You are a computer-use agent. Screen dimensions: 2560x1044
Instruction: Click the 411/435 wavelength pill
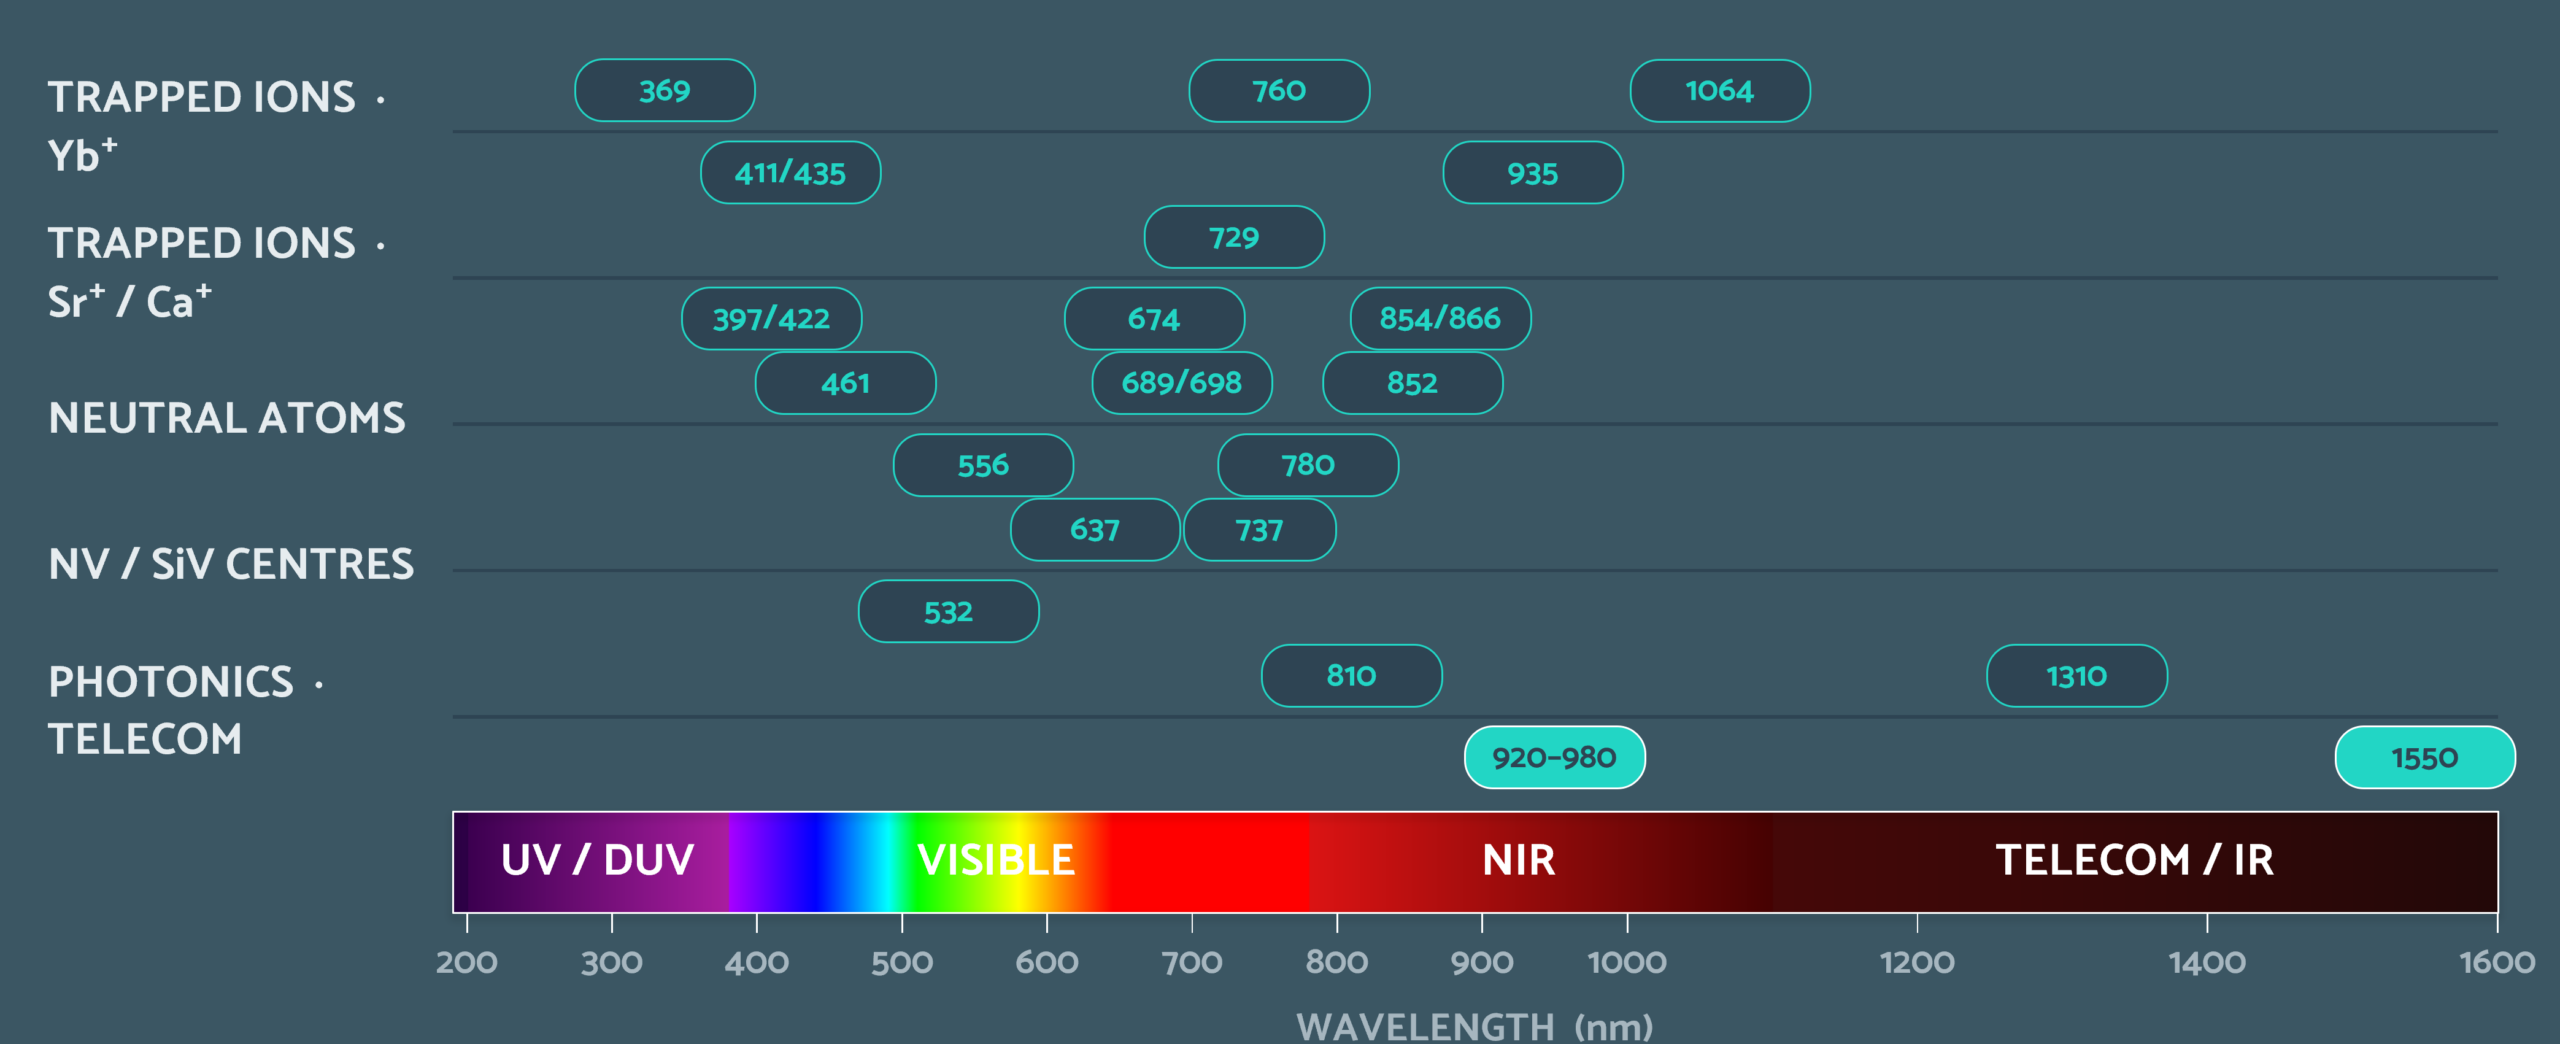(x=791, y=173)
